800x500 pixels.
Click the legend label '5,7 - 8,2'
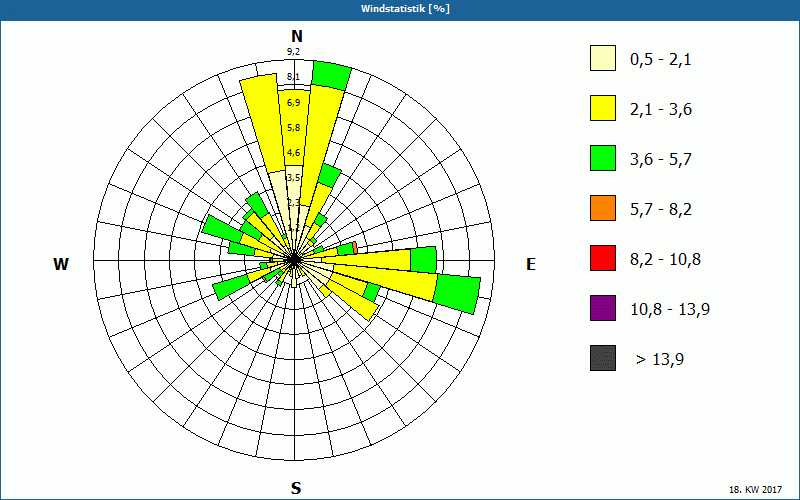661,210
